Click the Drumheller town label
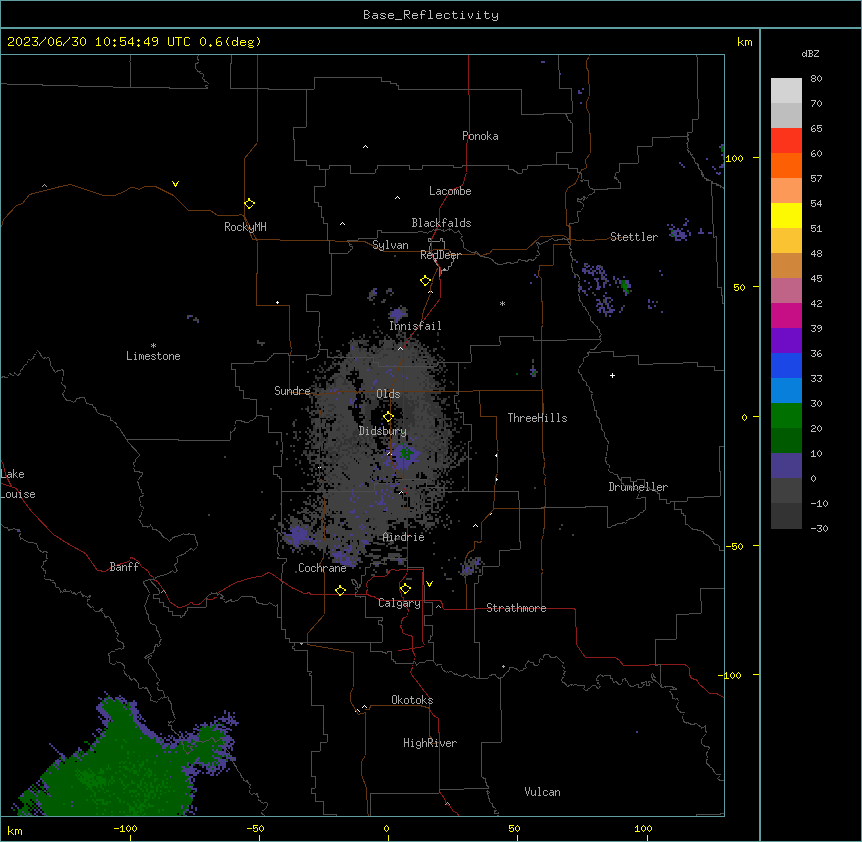The width and height of the screenshot is (862, 842). coord(638,487)
